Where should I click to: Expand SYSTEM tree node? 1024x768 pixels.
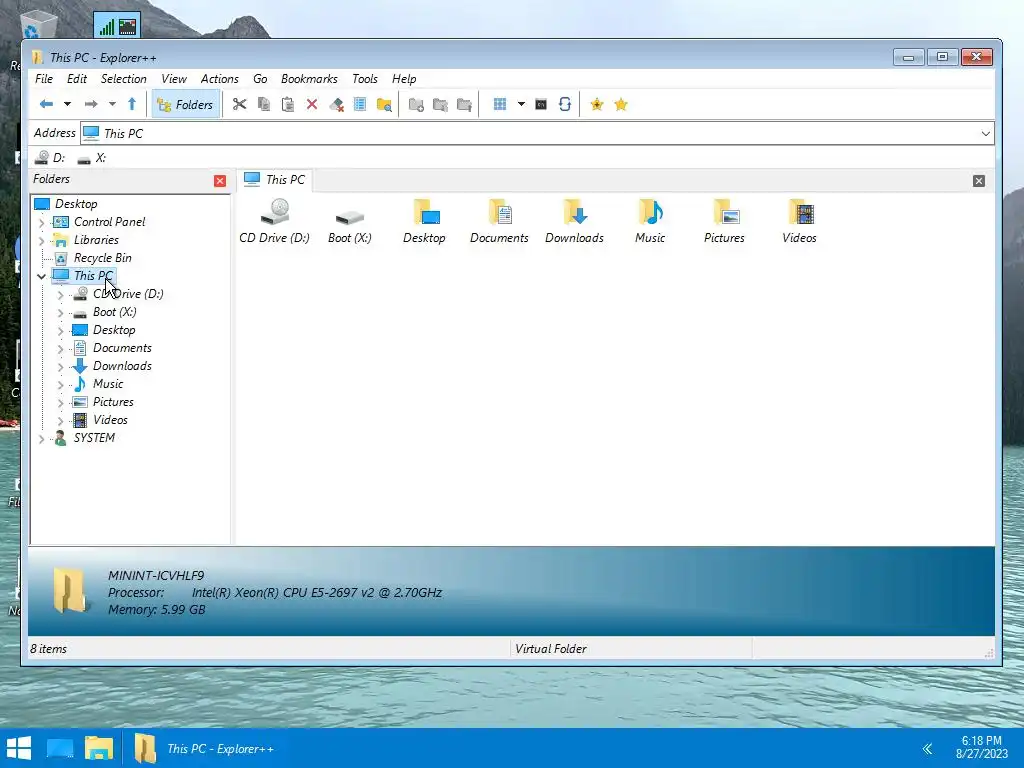42,439
